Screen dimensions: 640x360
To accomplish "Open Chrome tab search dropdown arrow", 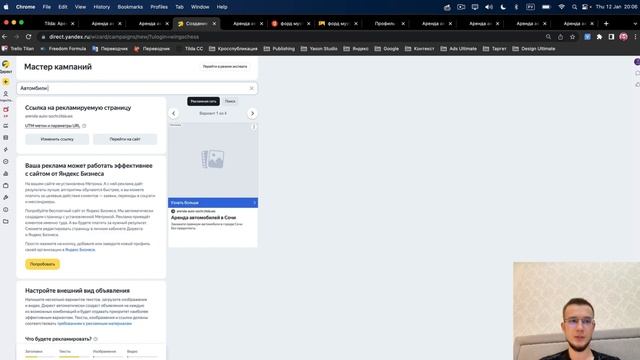I will click(635, 23).
